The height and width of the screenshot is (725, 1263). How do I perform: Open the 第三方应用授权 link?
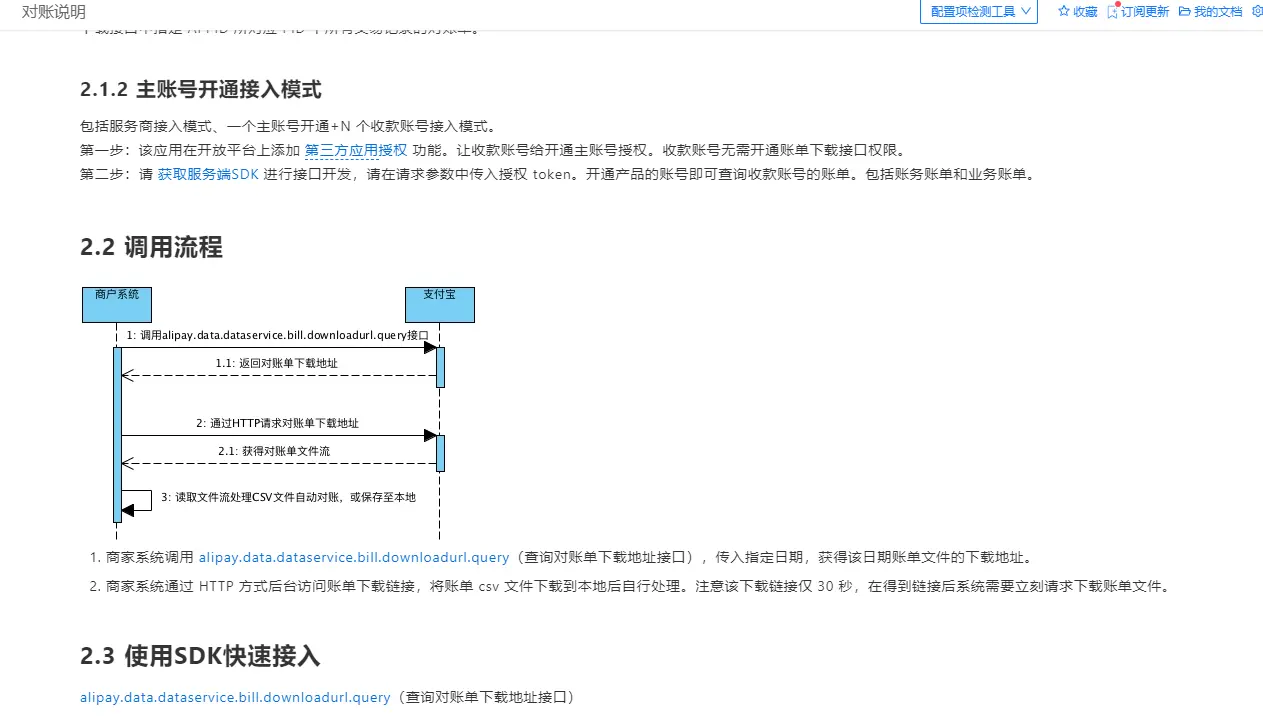click(x=355, y=151)
